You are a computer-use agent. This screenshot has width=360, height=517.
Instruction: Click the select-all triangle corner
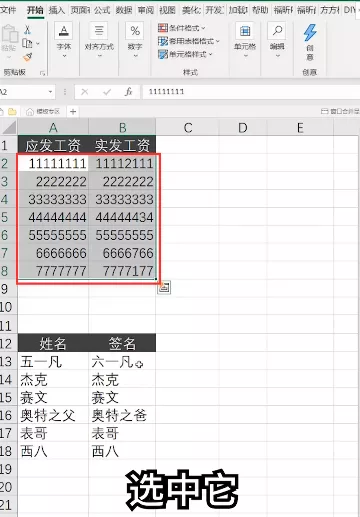9,128
